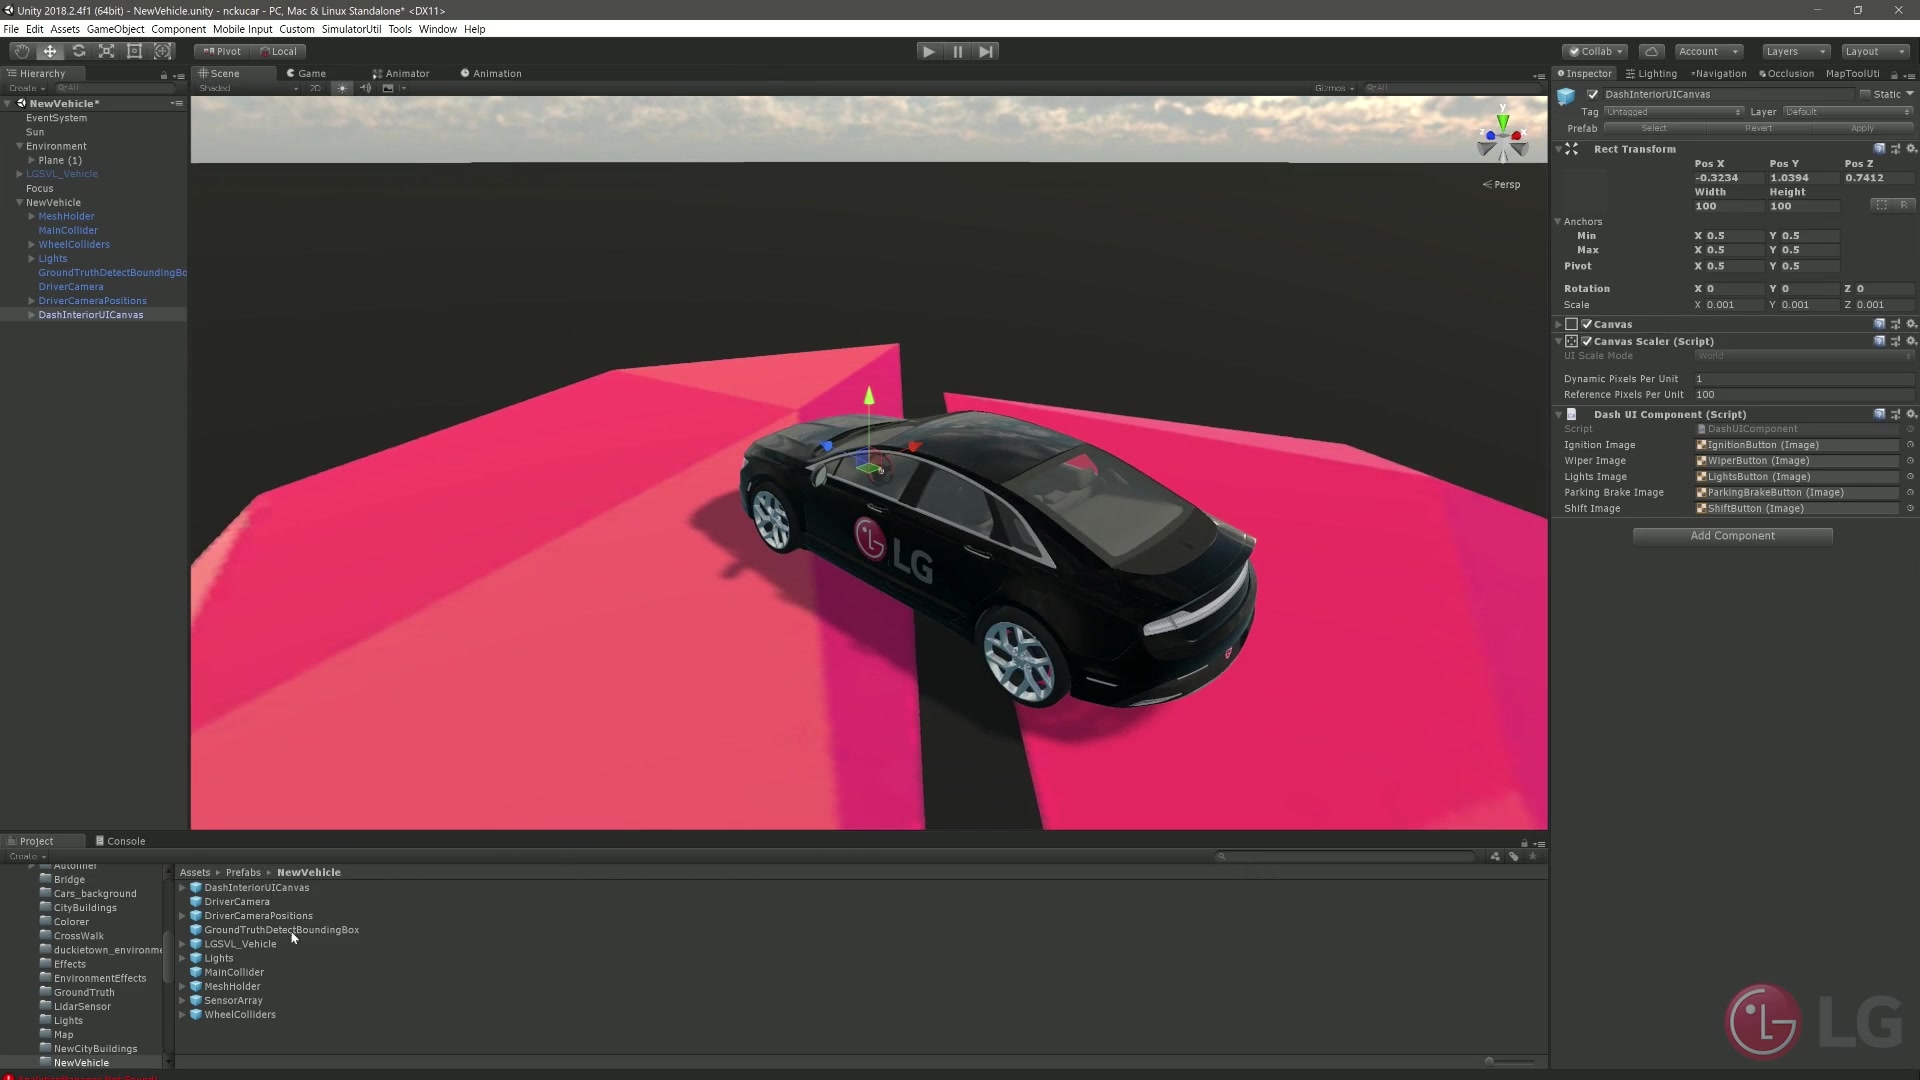Toggle Pivot handle position button

(222, 51)
